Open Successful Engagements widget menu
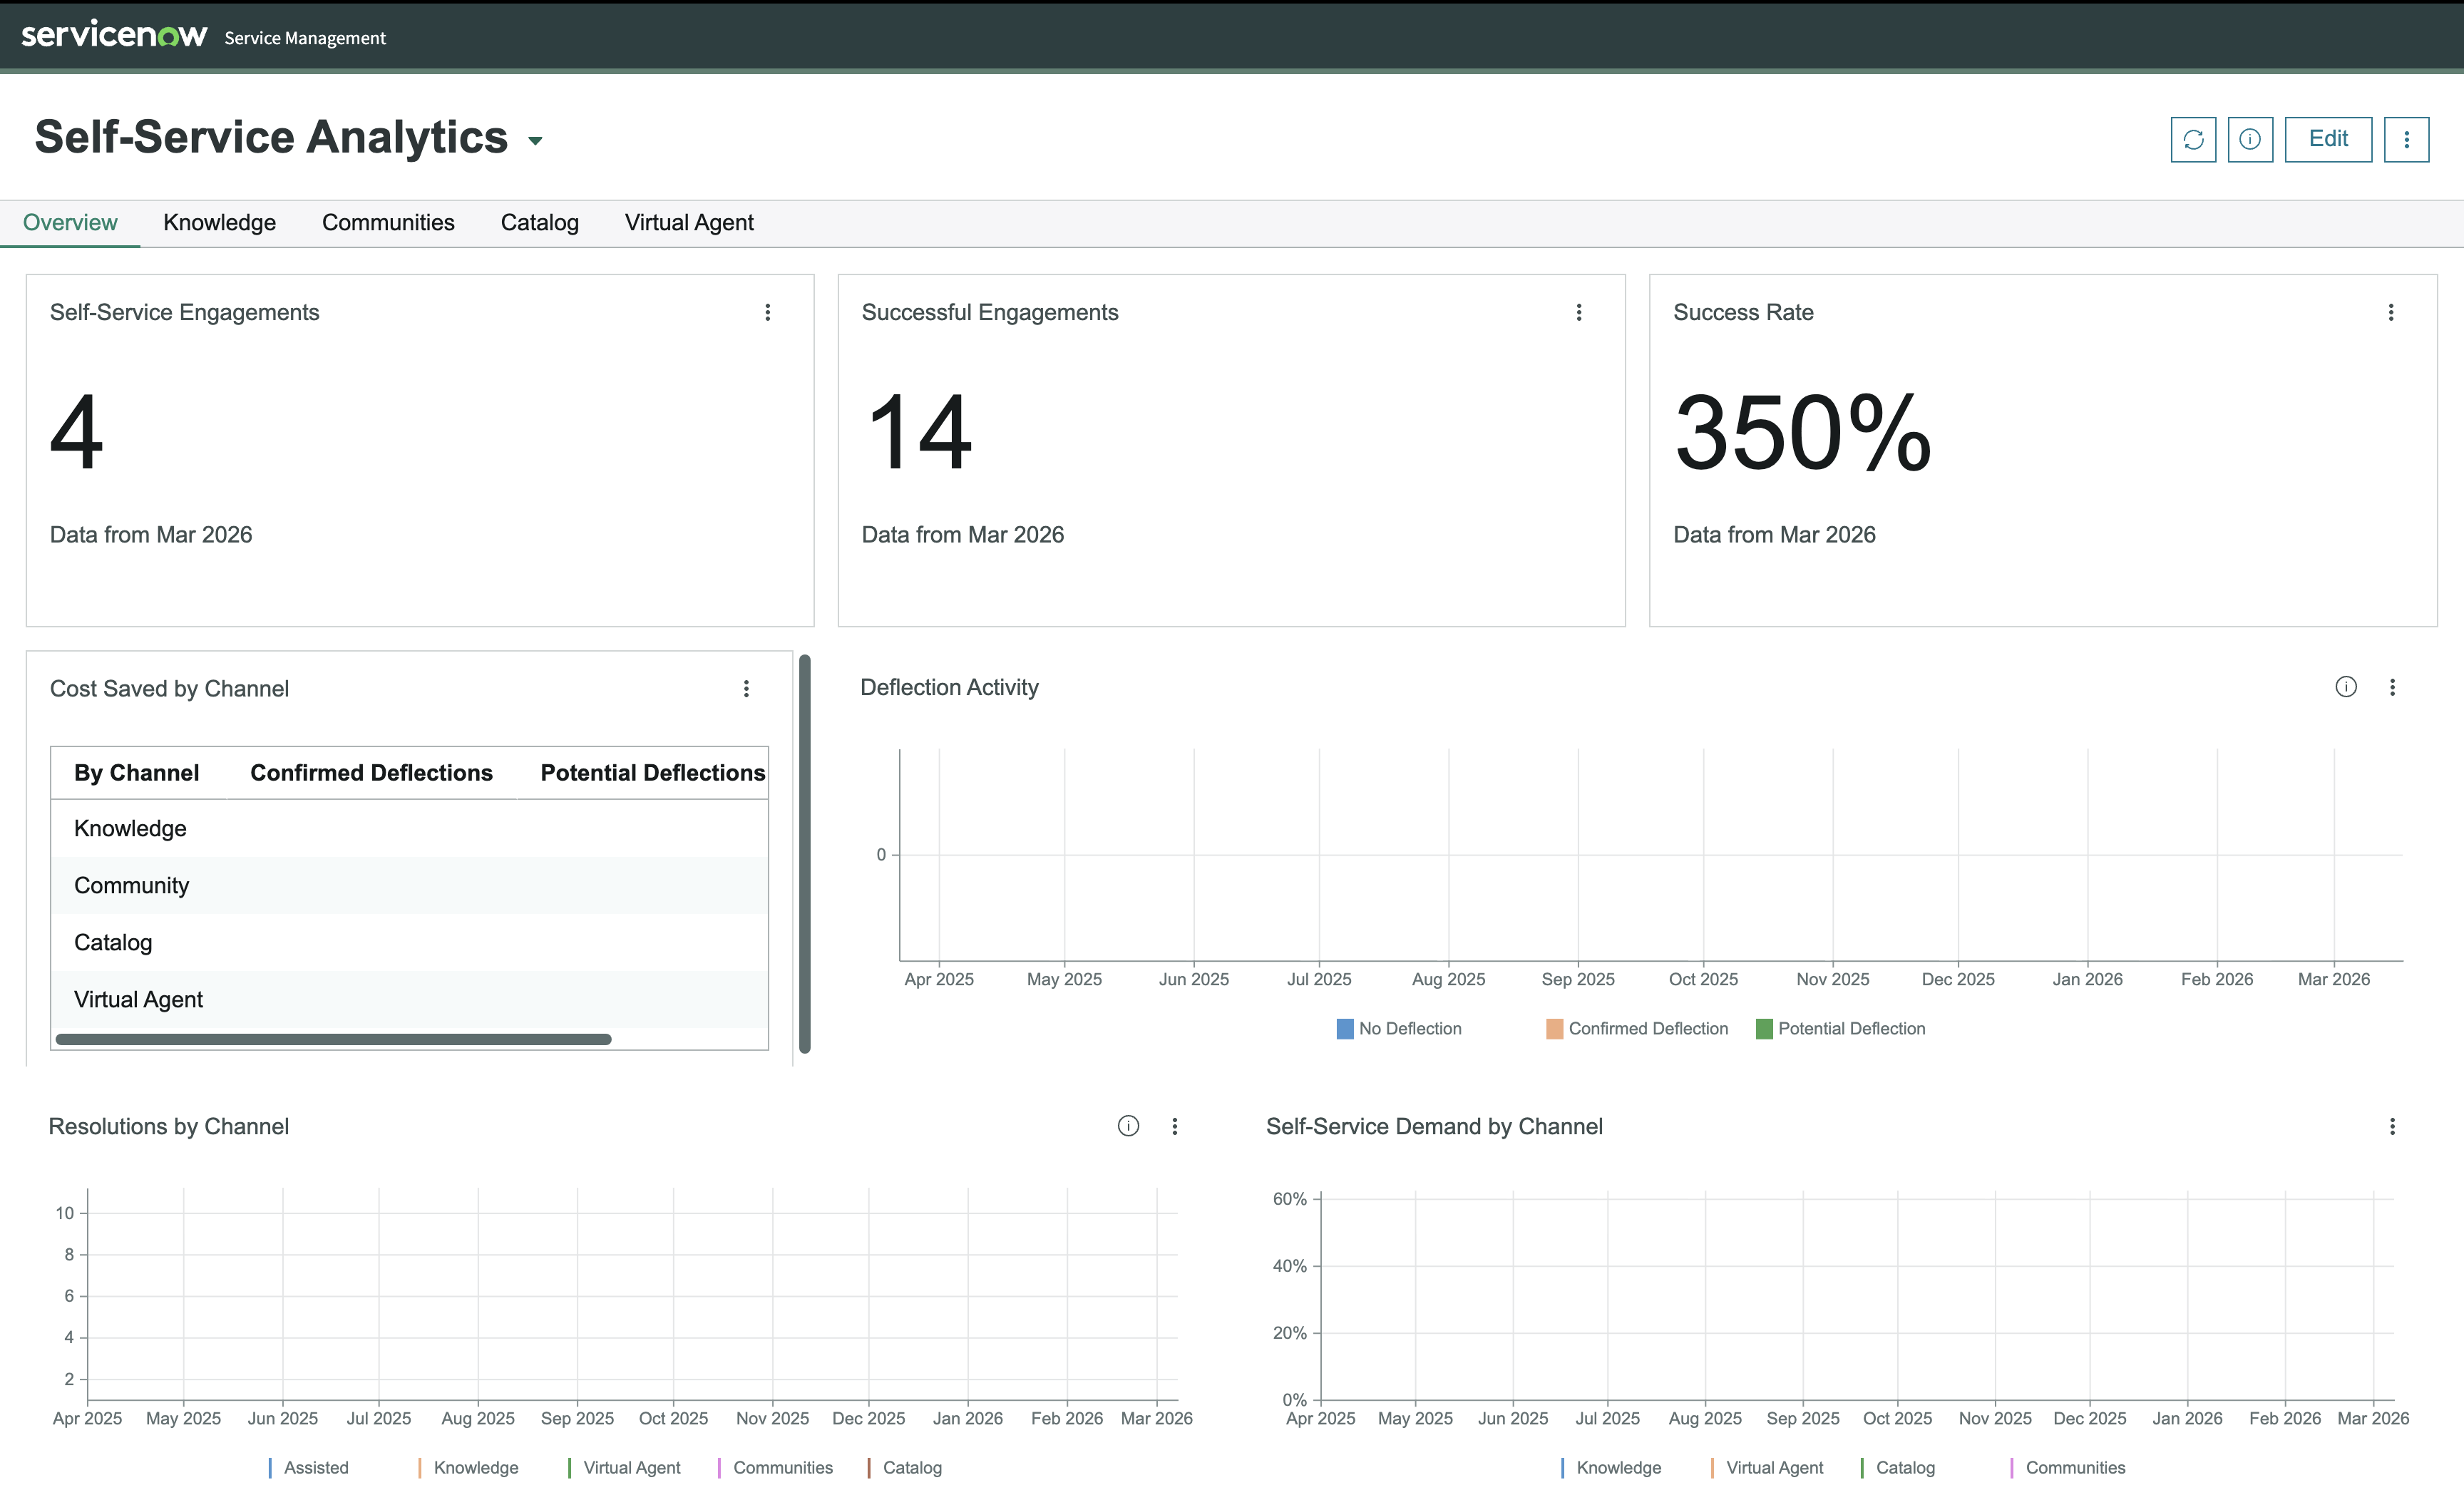The width and height of the screenshot is (2464, 1490). coord(1579,312)
